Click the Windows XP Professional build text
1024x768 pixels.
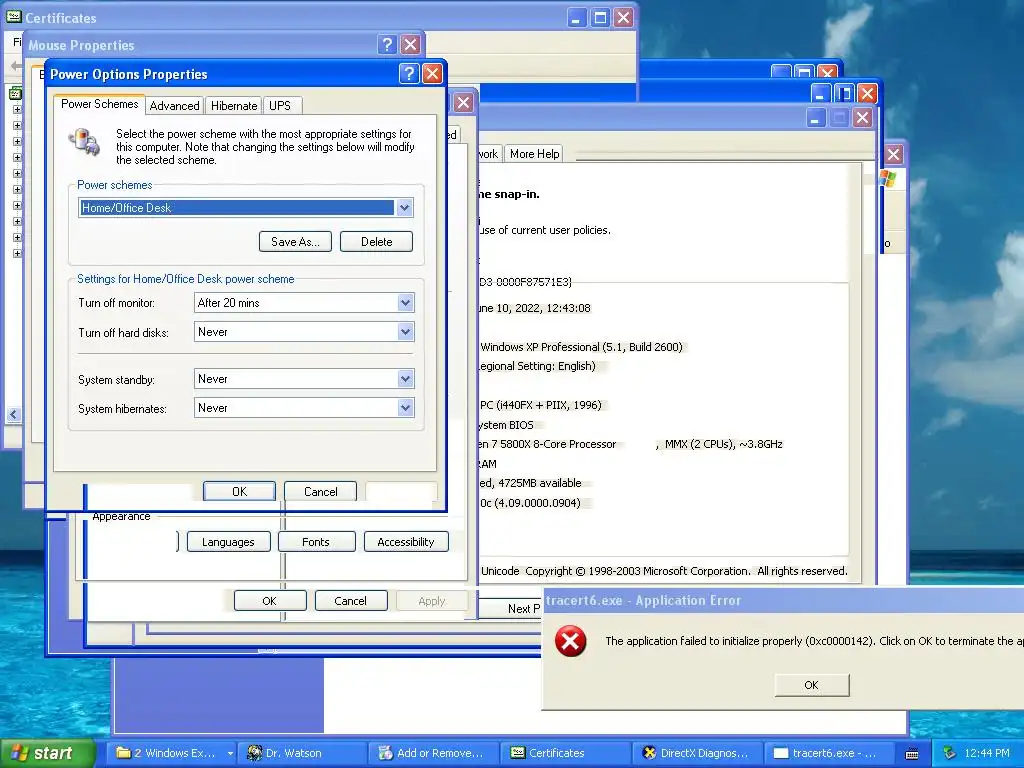(581, 347)
